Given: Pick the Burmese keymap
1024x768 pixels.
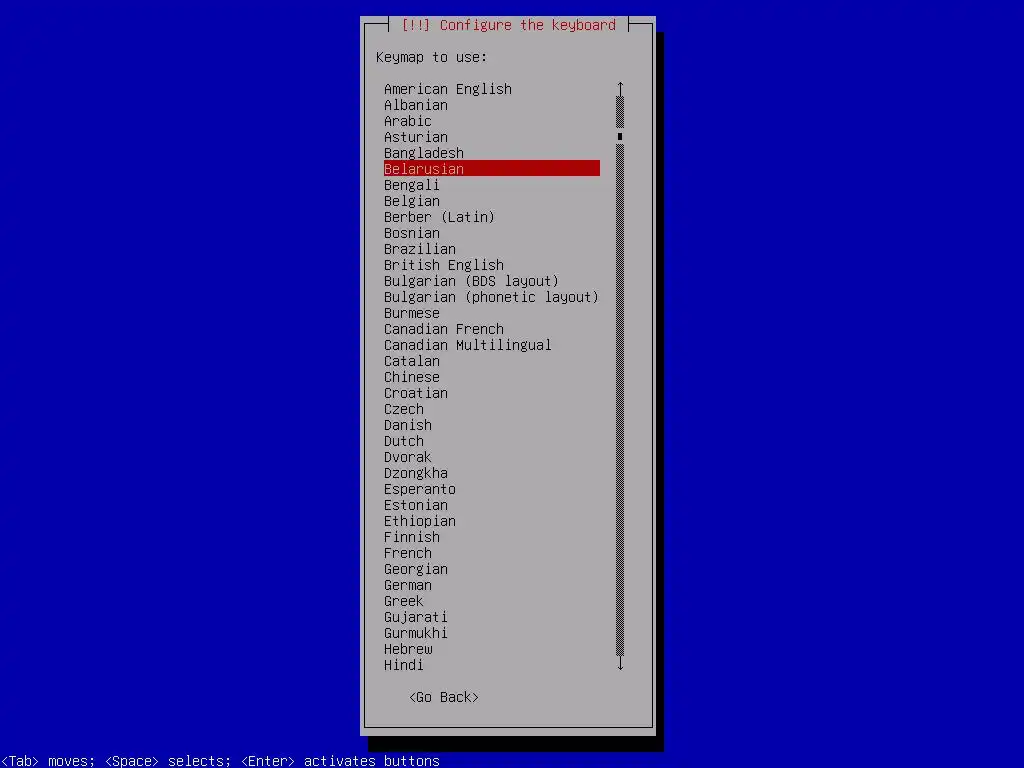Looking at the screenshot, I should pos(492,313).
